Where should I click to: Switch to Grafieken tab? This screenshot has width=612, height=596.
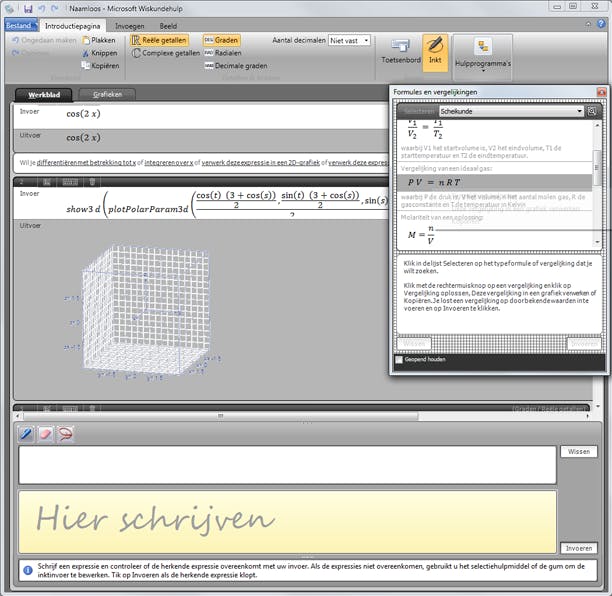(x=107, y=94)
